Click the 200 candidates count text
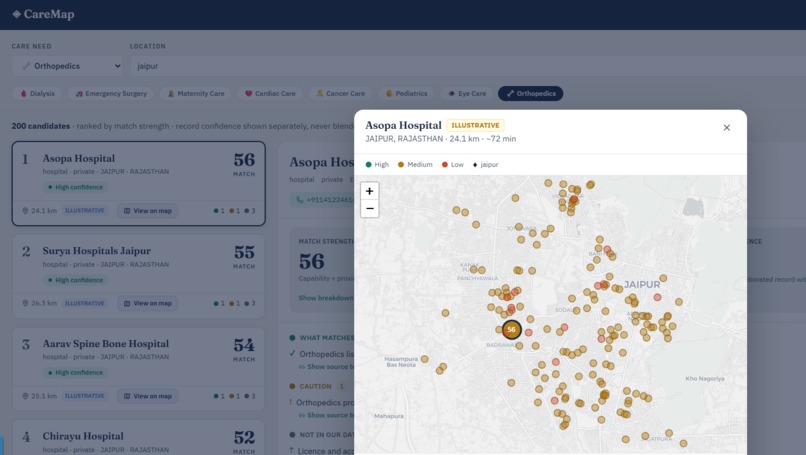 (41, 126)
